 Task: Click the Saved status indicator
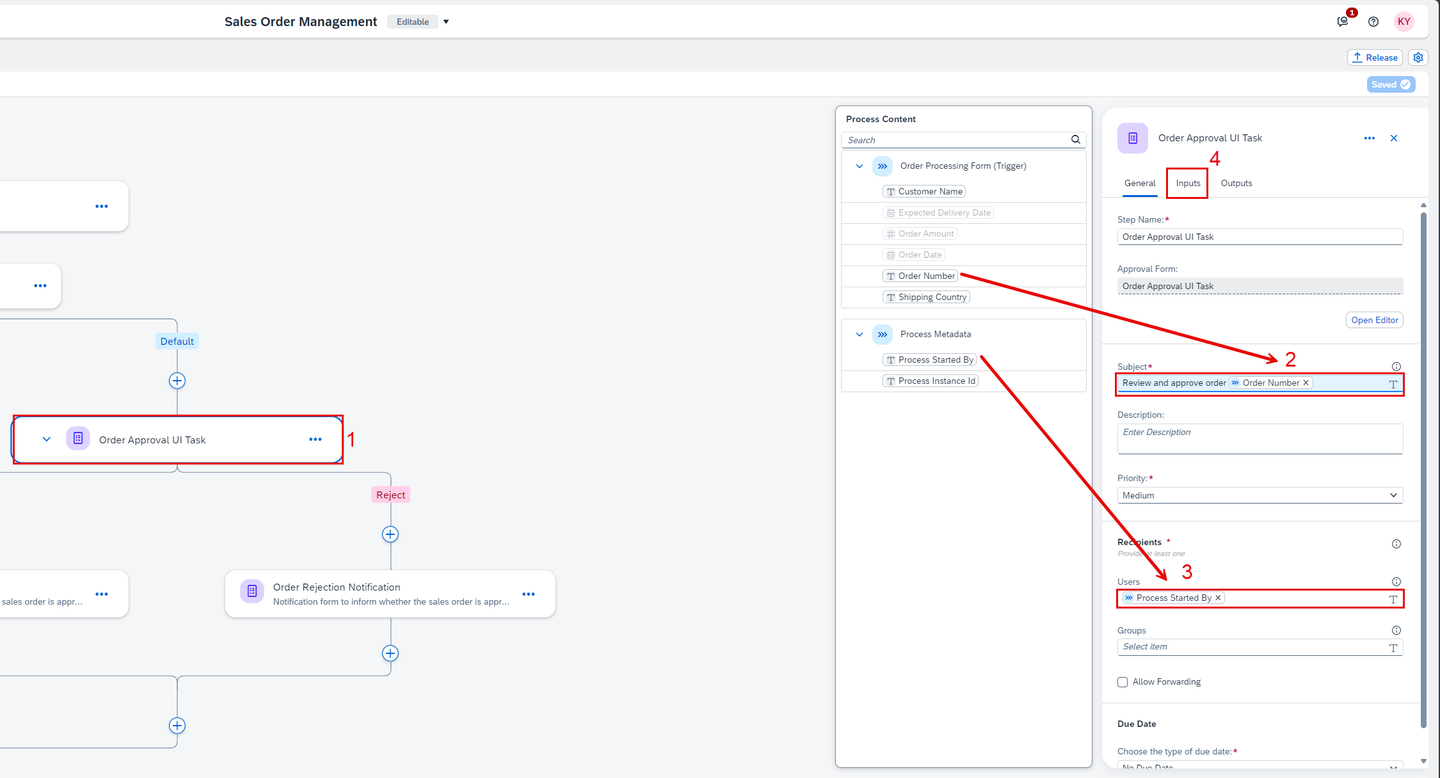[1391, 84]
